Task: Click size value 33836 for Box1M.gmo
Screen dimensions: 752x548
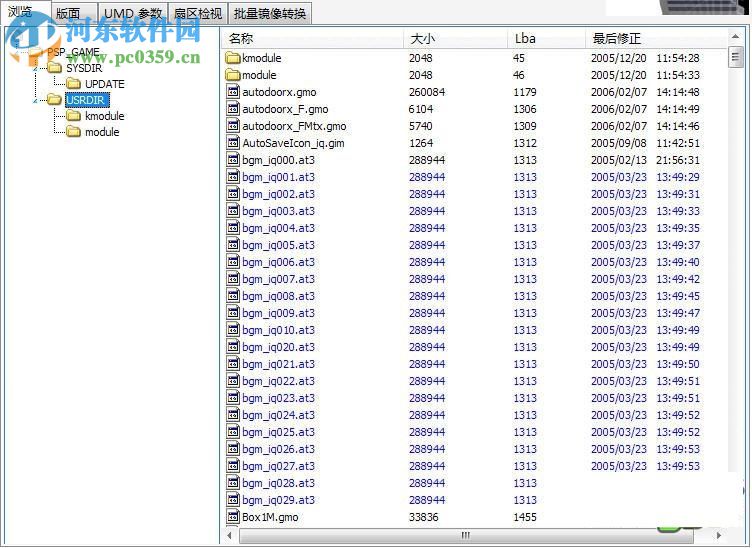Action: [423, 517]
